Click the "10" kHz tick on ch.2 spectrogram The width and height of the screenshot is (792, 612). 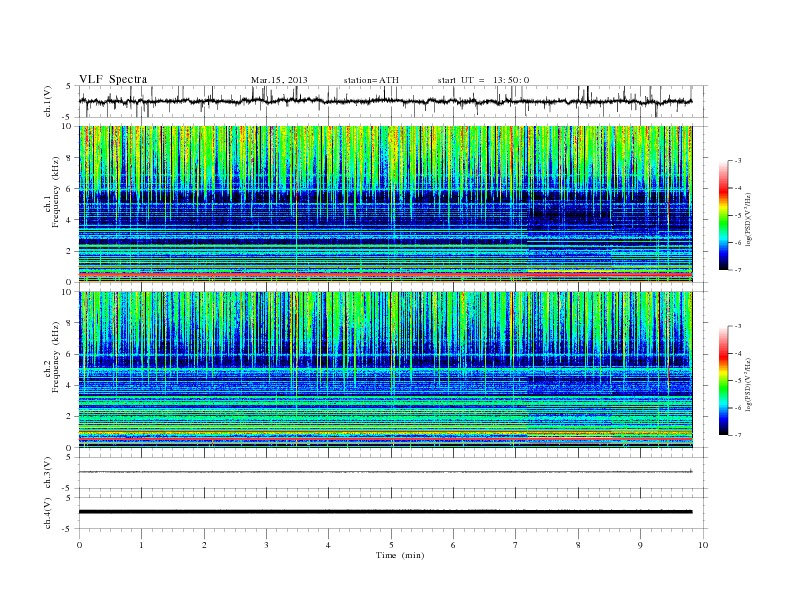coord(69,292)
